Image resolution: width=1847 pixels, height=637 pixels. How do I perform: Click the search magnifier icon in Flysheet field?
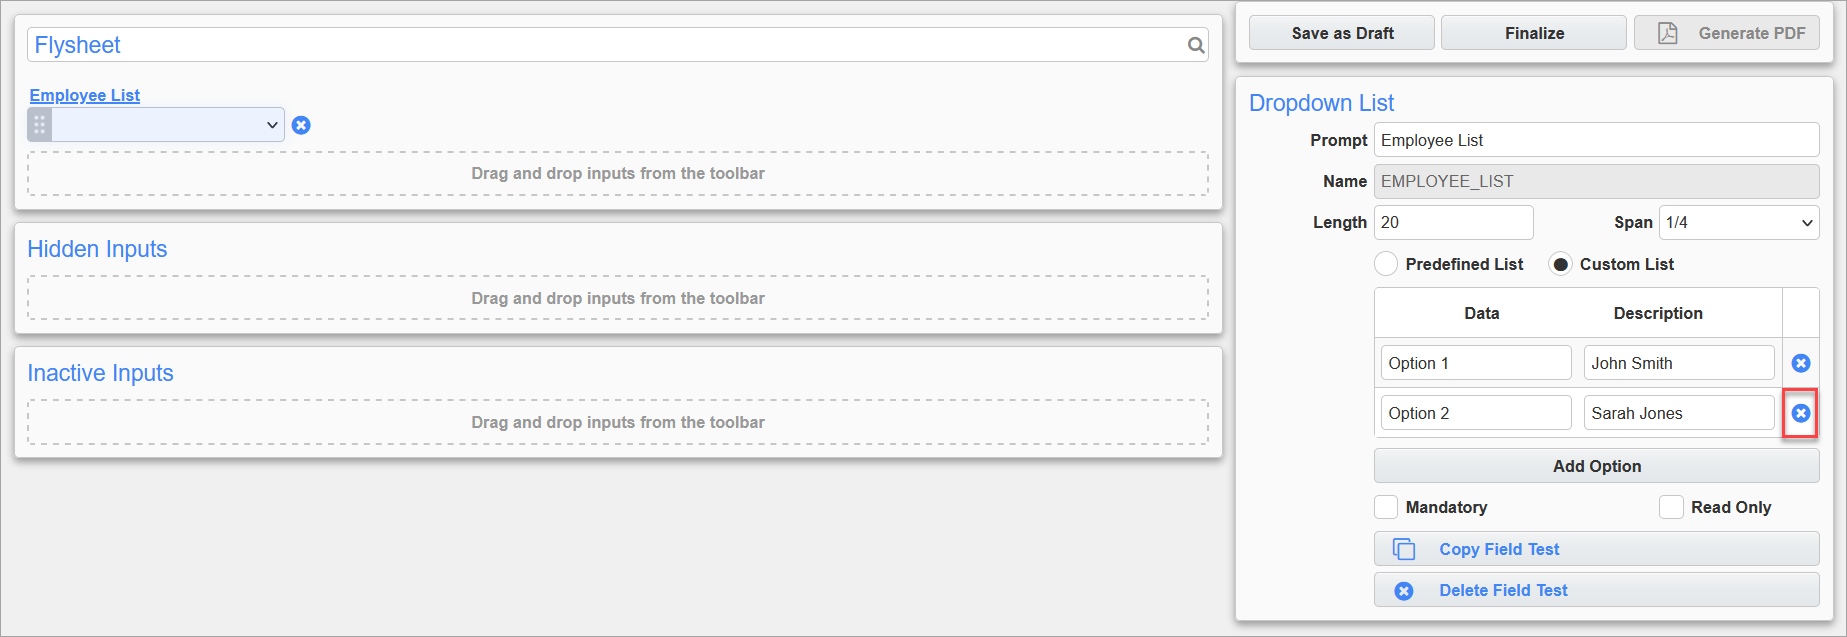tap(1195, 45)
